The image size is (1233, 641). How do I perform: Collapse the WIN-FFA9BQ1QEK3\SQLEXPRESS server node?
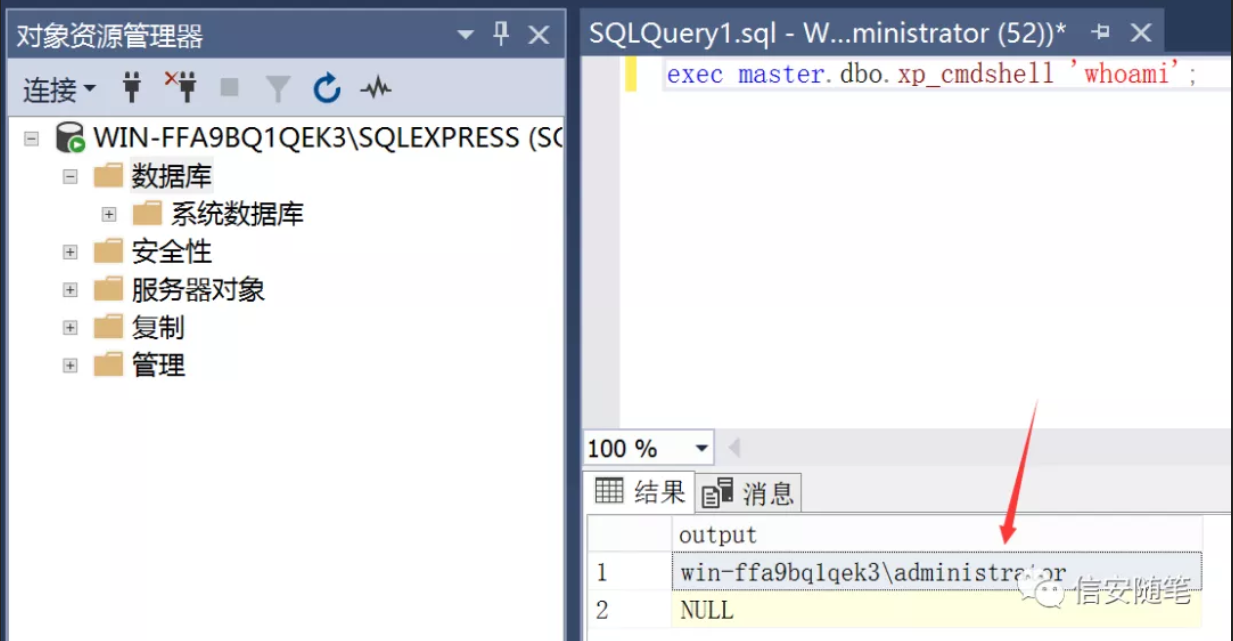pyautogui.click(x=32, y=138)
